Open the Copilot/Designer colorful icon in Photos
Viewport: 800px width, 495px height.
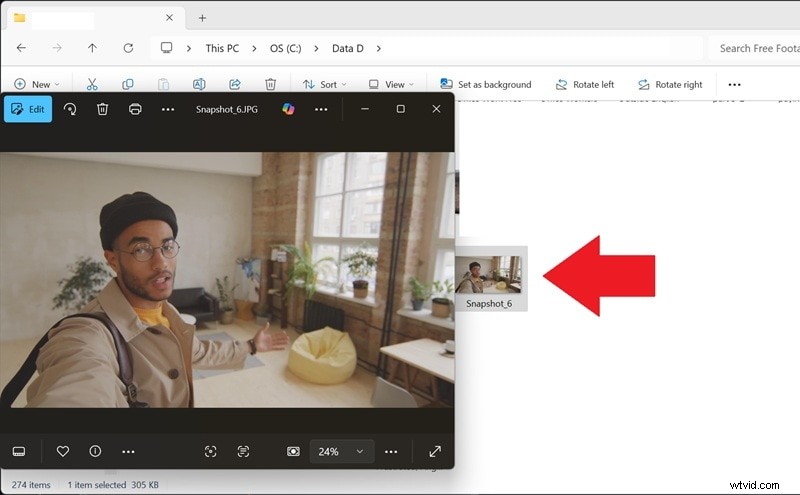[x=289, y=109]
